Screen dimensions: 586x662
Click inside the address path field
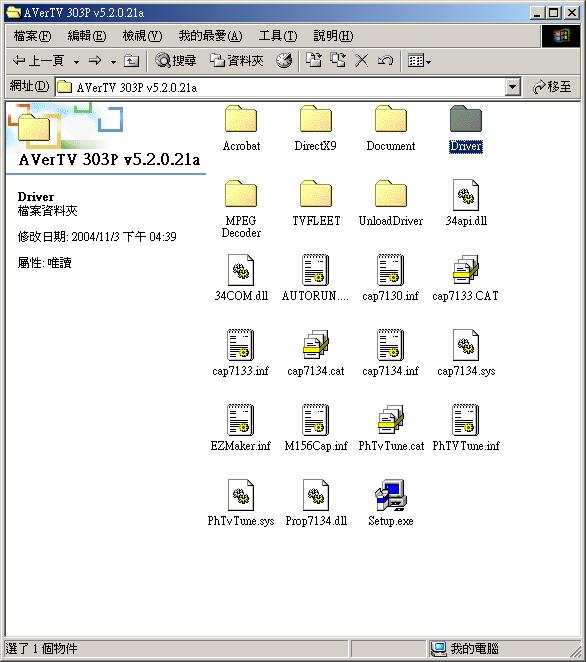pos(280,87)
